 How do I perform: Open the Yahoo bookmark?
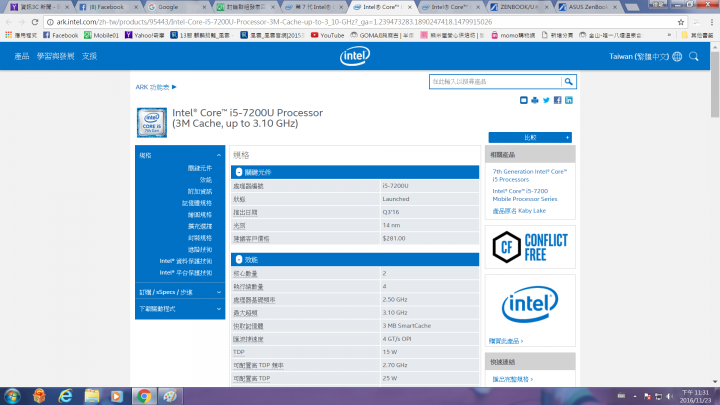click(x=145, y=35)
